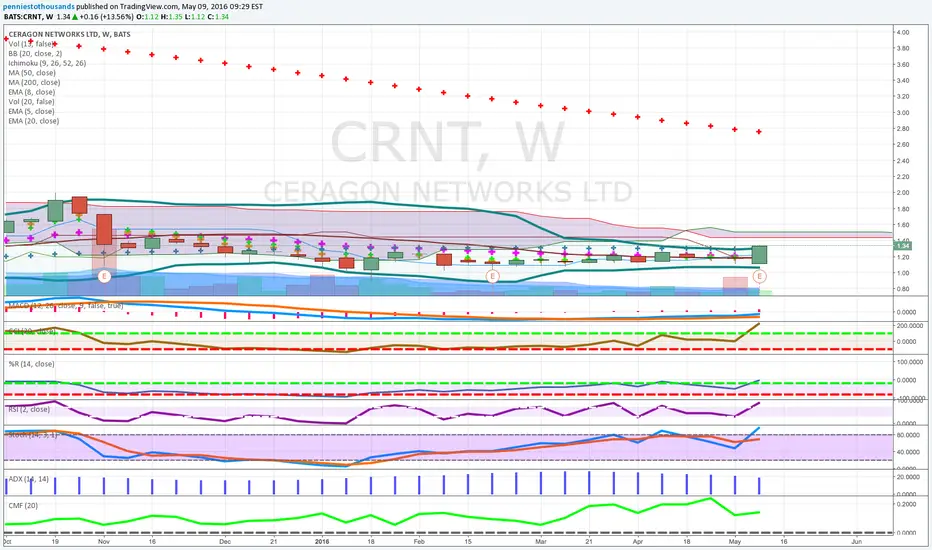Select the EMA (5, close) indicator legend
The width and height of the screenshot is (932, 550).
pos(32,111)
